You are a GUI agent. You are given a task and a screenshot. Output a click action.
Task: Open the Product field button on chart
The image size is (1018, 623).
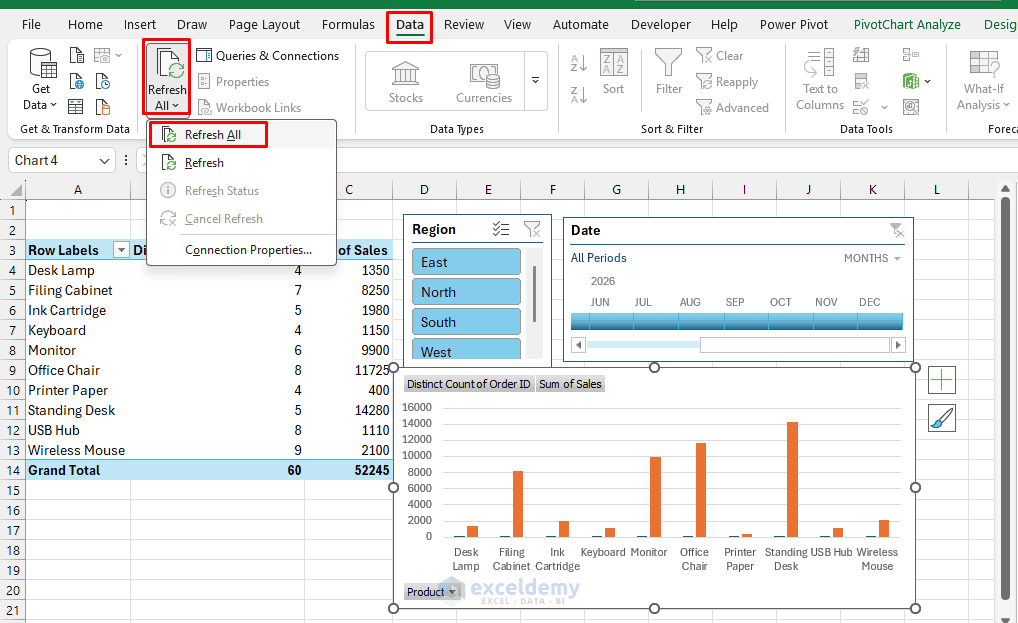(432, 592)
